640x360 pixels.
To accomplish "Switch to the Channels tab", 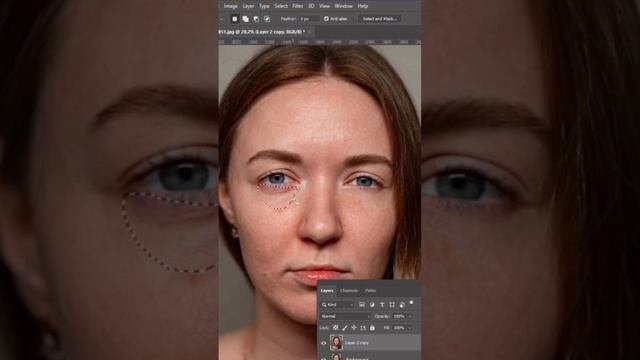I will pyautogui.click(x=349, y=291).
